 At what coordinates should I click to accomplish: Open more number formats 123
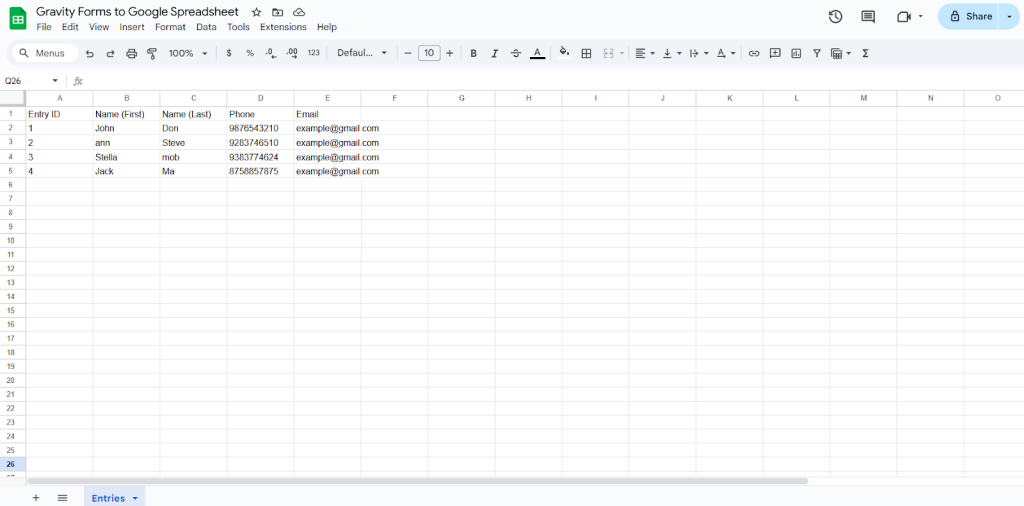coord(313,54)
